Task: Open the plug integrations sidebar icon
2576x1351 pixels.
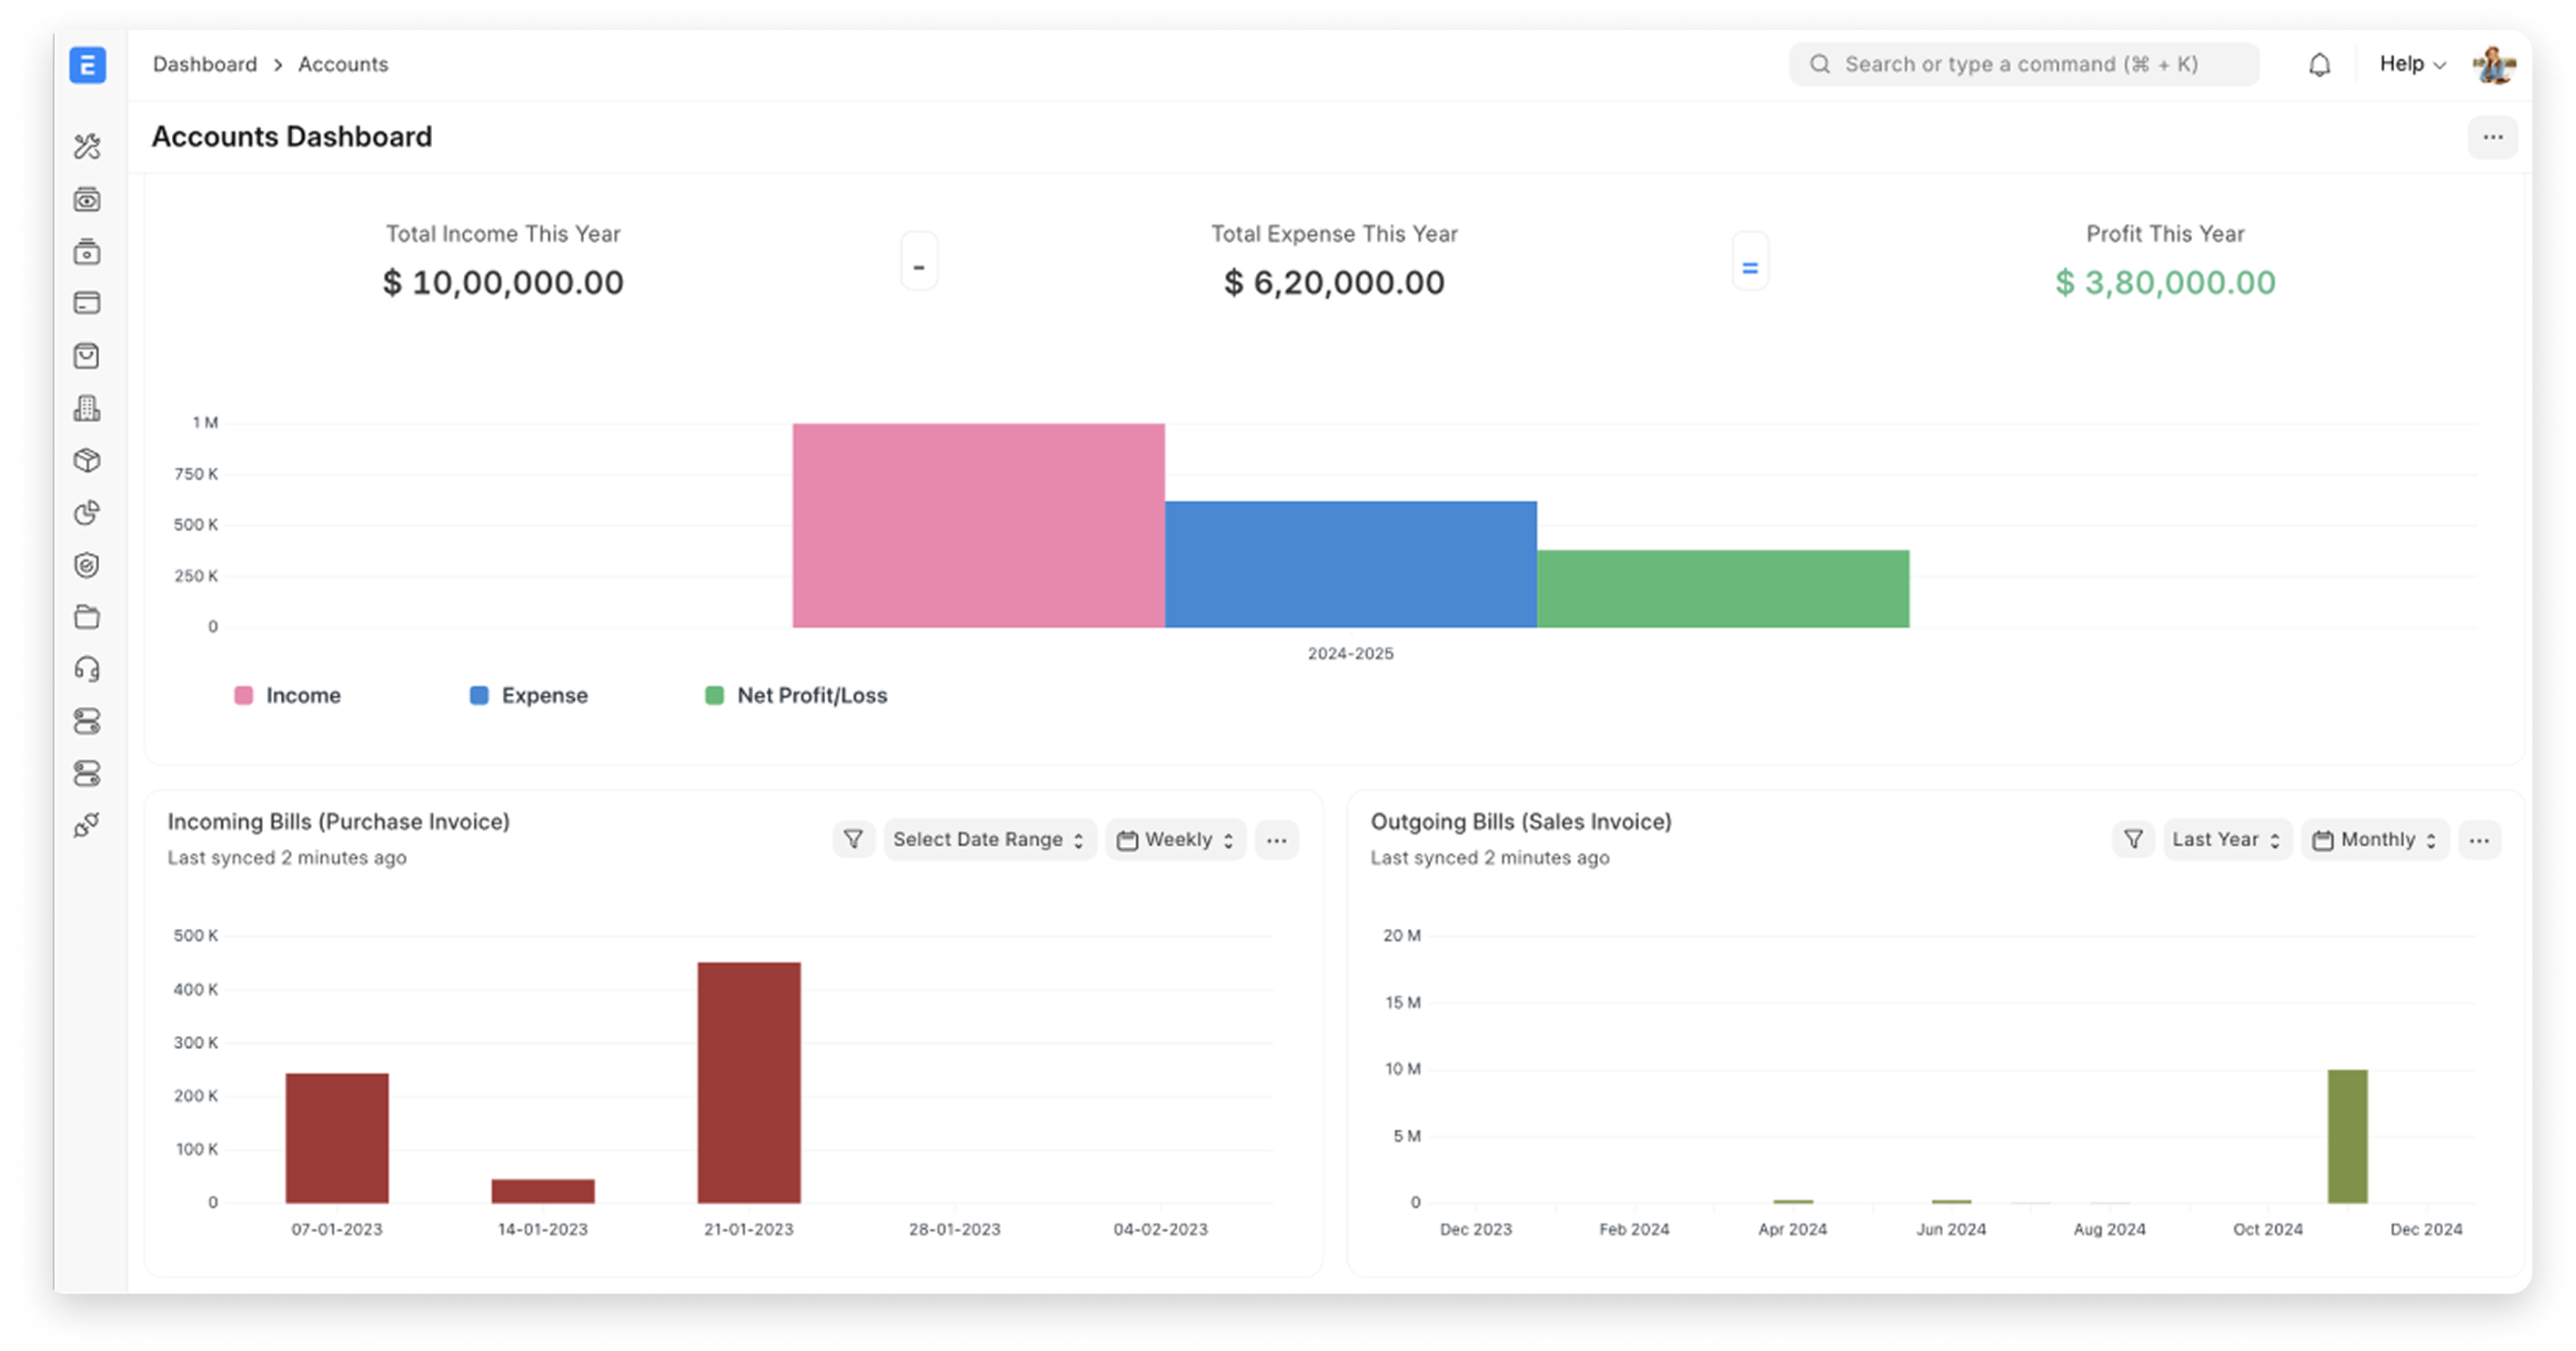Action: click(87, 825)
